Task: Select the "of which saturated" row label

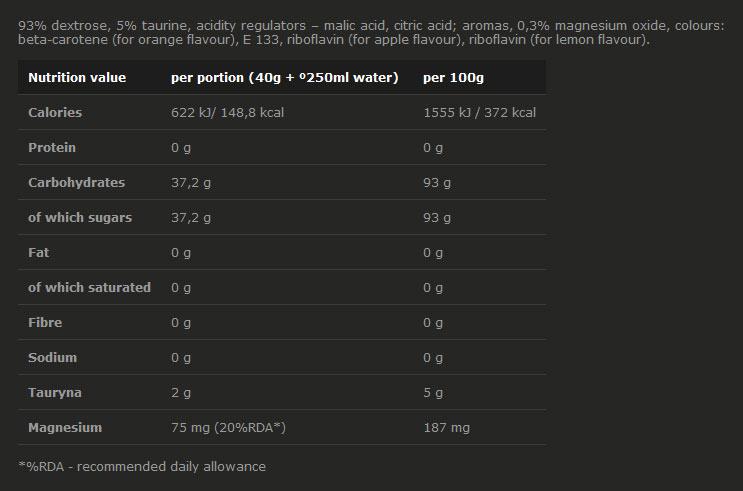Action: point(89,287)
